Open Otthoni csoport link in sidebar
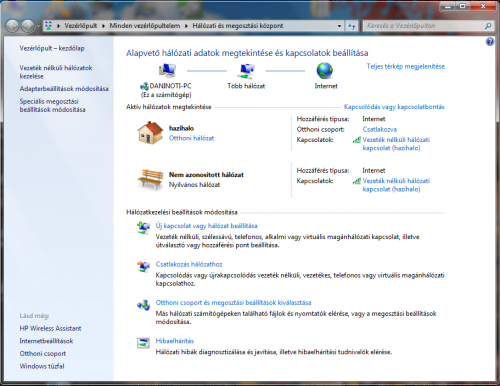Screen dimensions: 500x386 [x=43, y=353]
